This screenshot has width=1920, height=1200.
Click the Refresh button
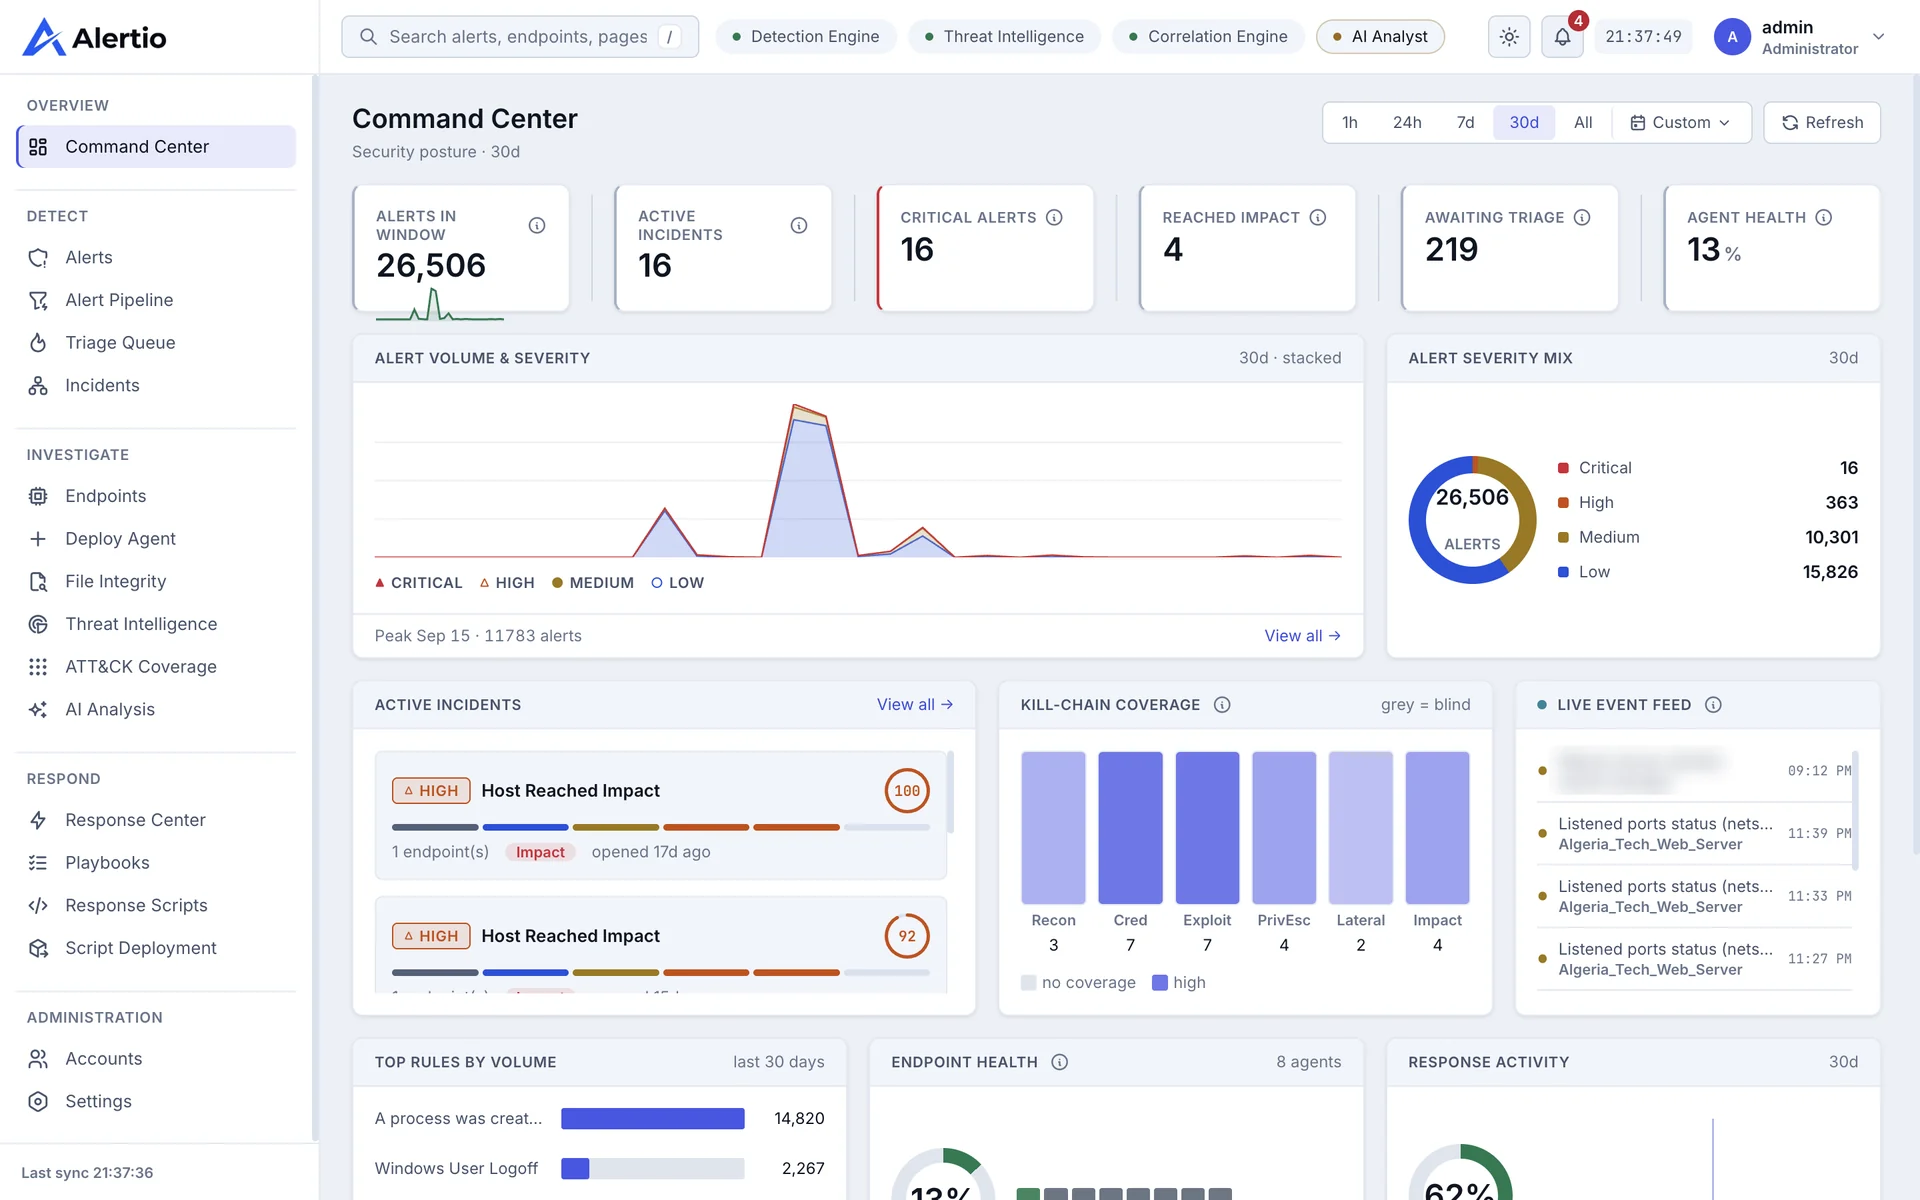[x=1822, y=123]
